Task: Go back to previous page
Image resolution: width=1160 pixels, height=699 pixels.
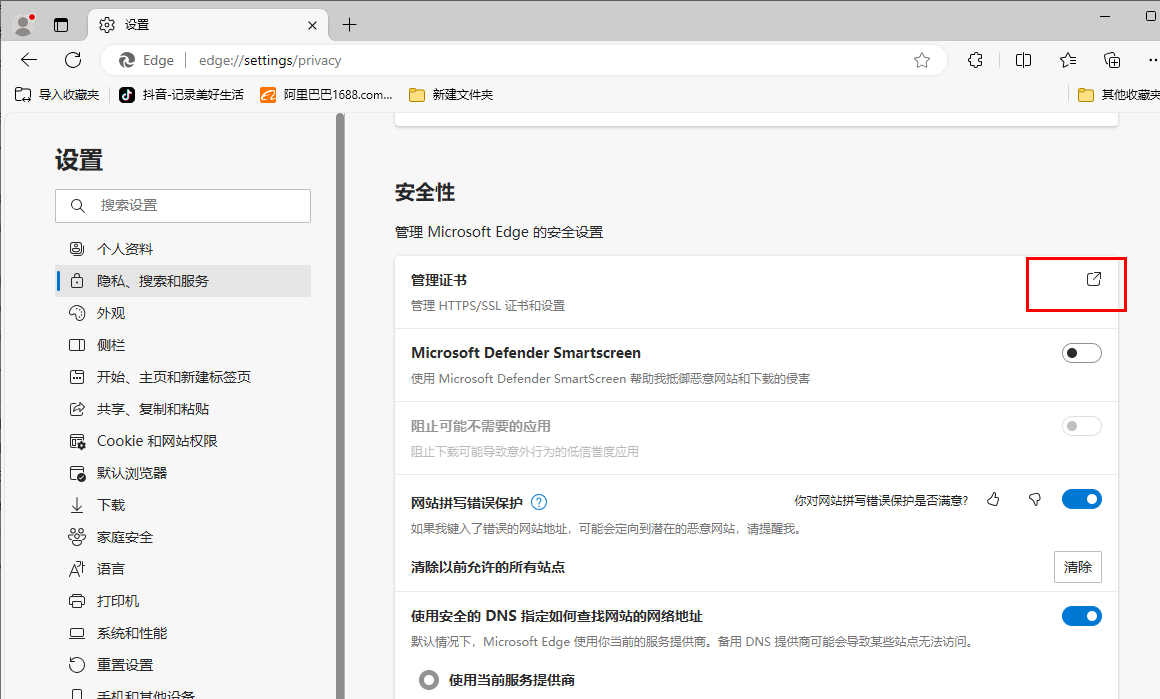Action: (29, 60)
